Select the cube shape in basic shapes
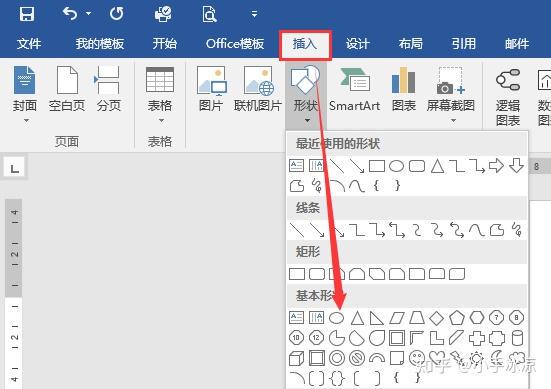Viewport: 551px width, 389px height. [296, 359]
